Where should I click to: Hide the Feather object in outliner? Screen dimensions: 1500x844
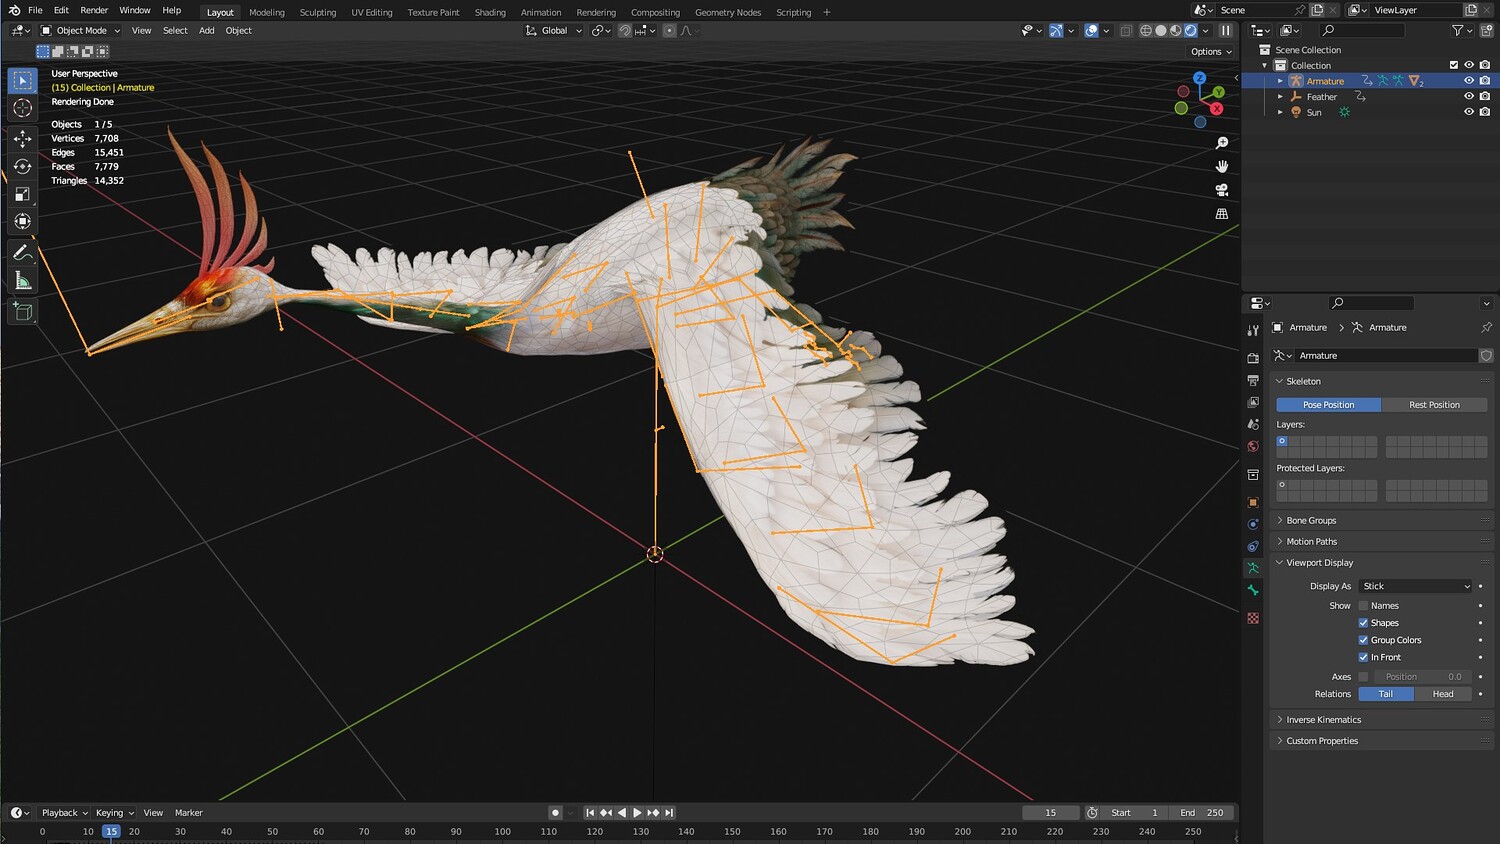(1468, 97)
